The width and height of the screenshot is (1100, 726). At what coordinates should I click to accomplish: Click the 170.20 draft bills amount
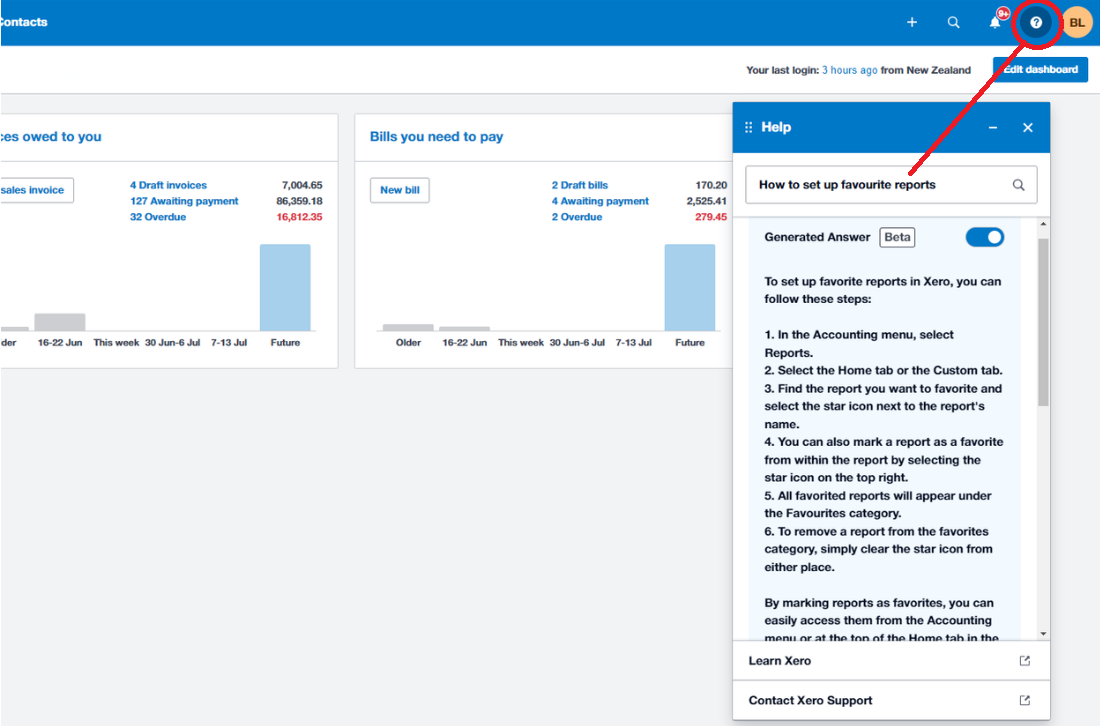711,185
